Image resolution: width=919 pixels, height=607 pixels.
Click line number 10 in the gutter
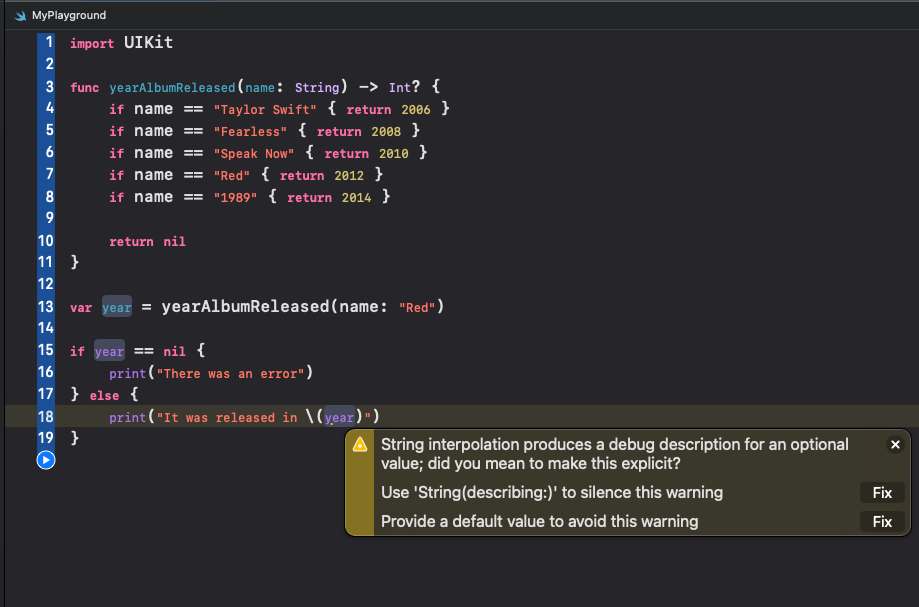(46, 241)
